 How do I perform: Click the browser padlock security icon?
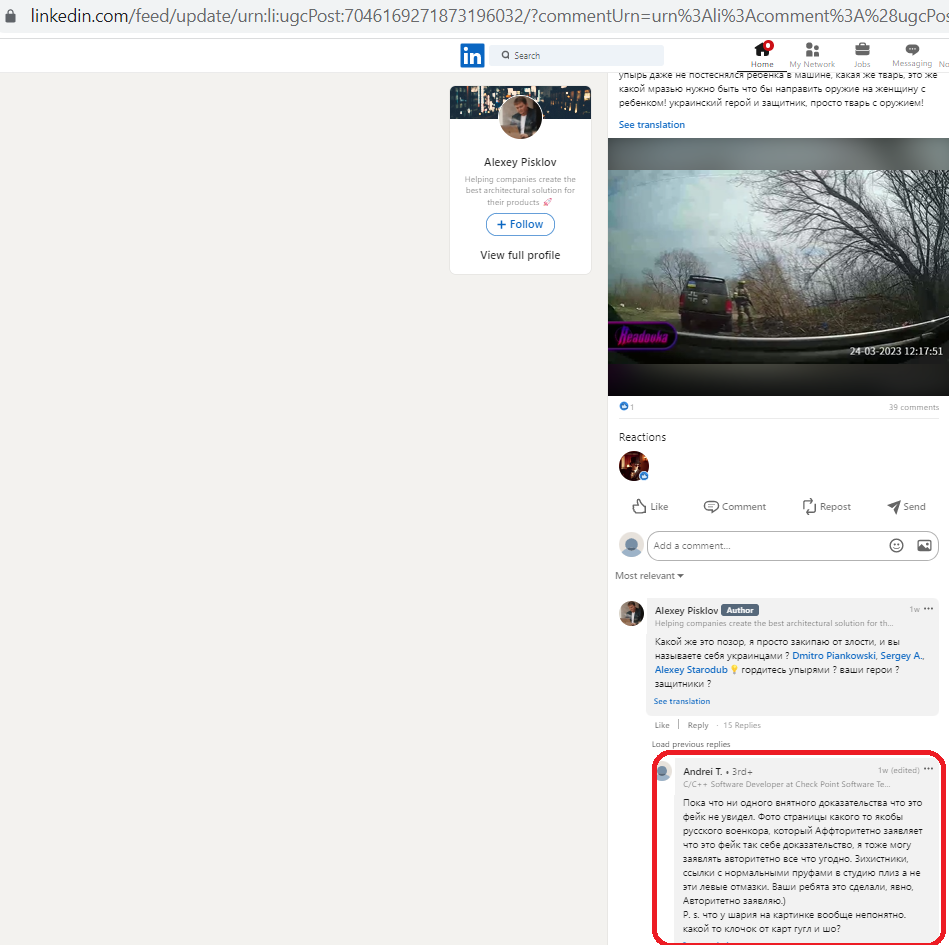coord(10,16)
